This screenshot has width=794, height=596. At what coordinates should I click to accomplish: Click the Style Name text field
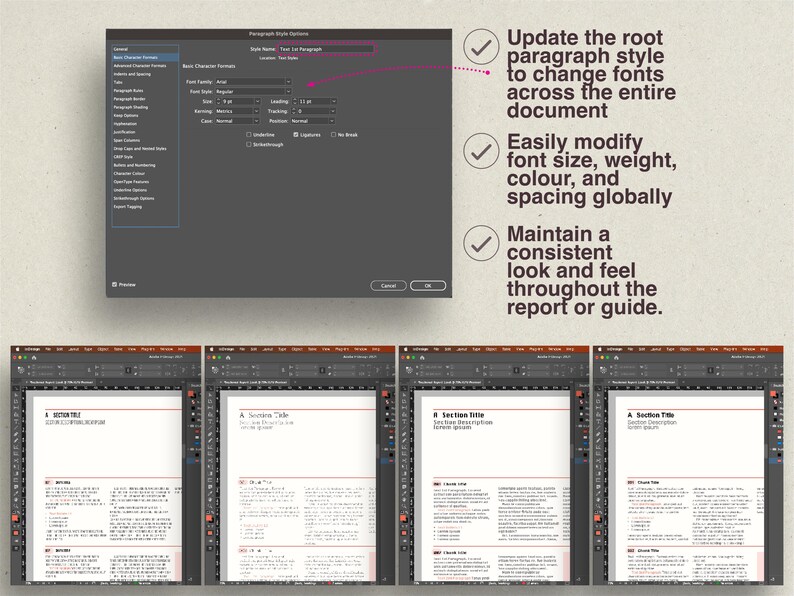coord(327,49)
